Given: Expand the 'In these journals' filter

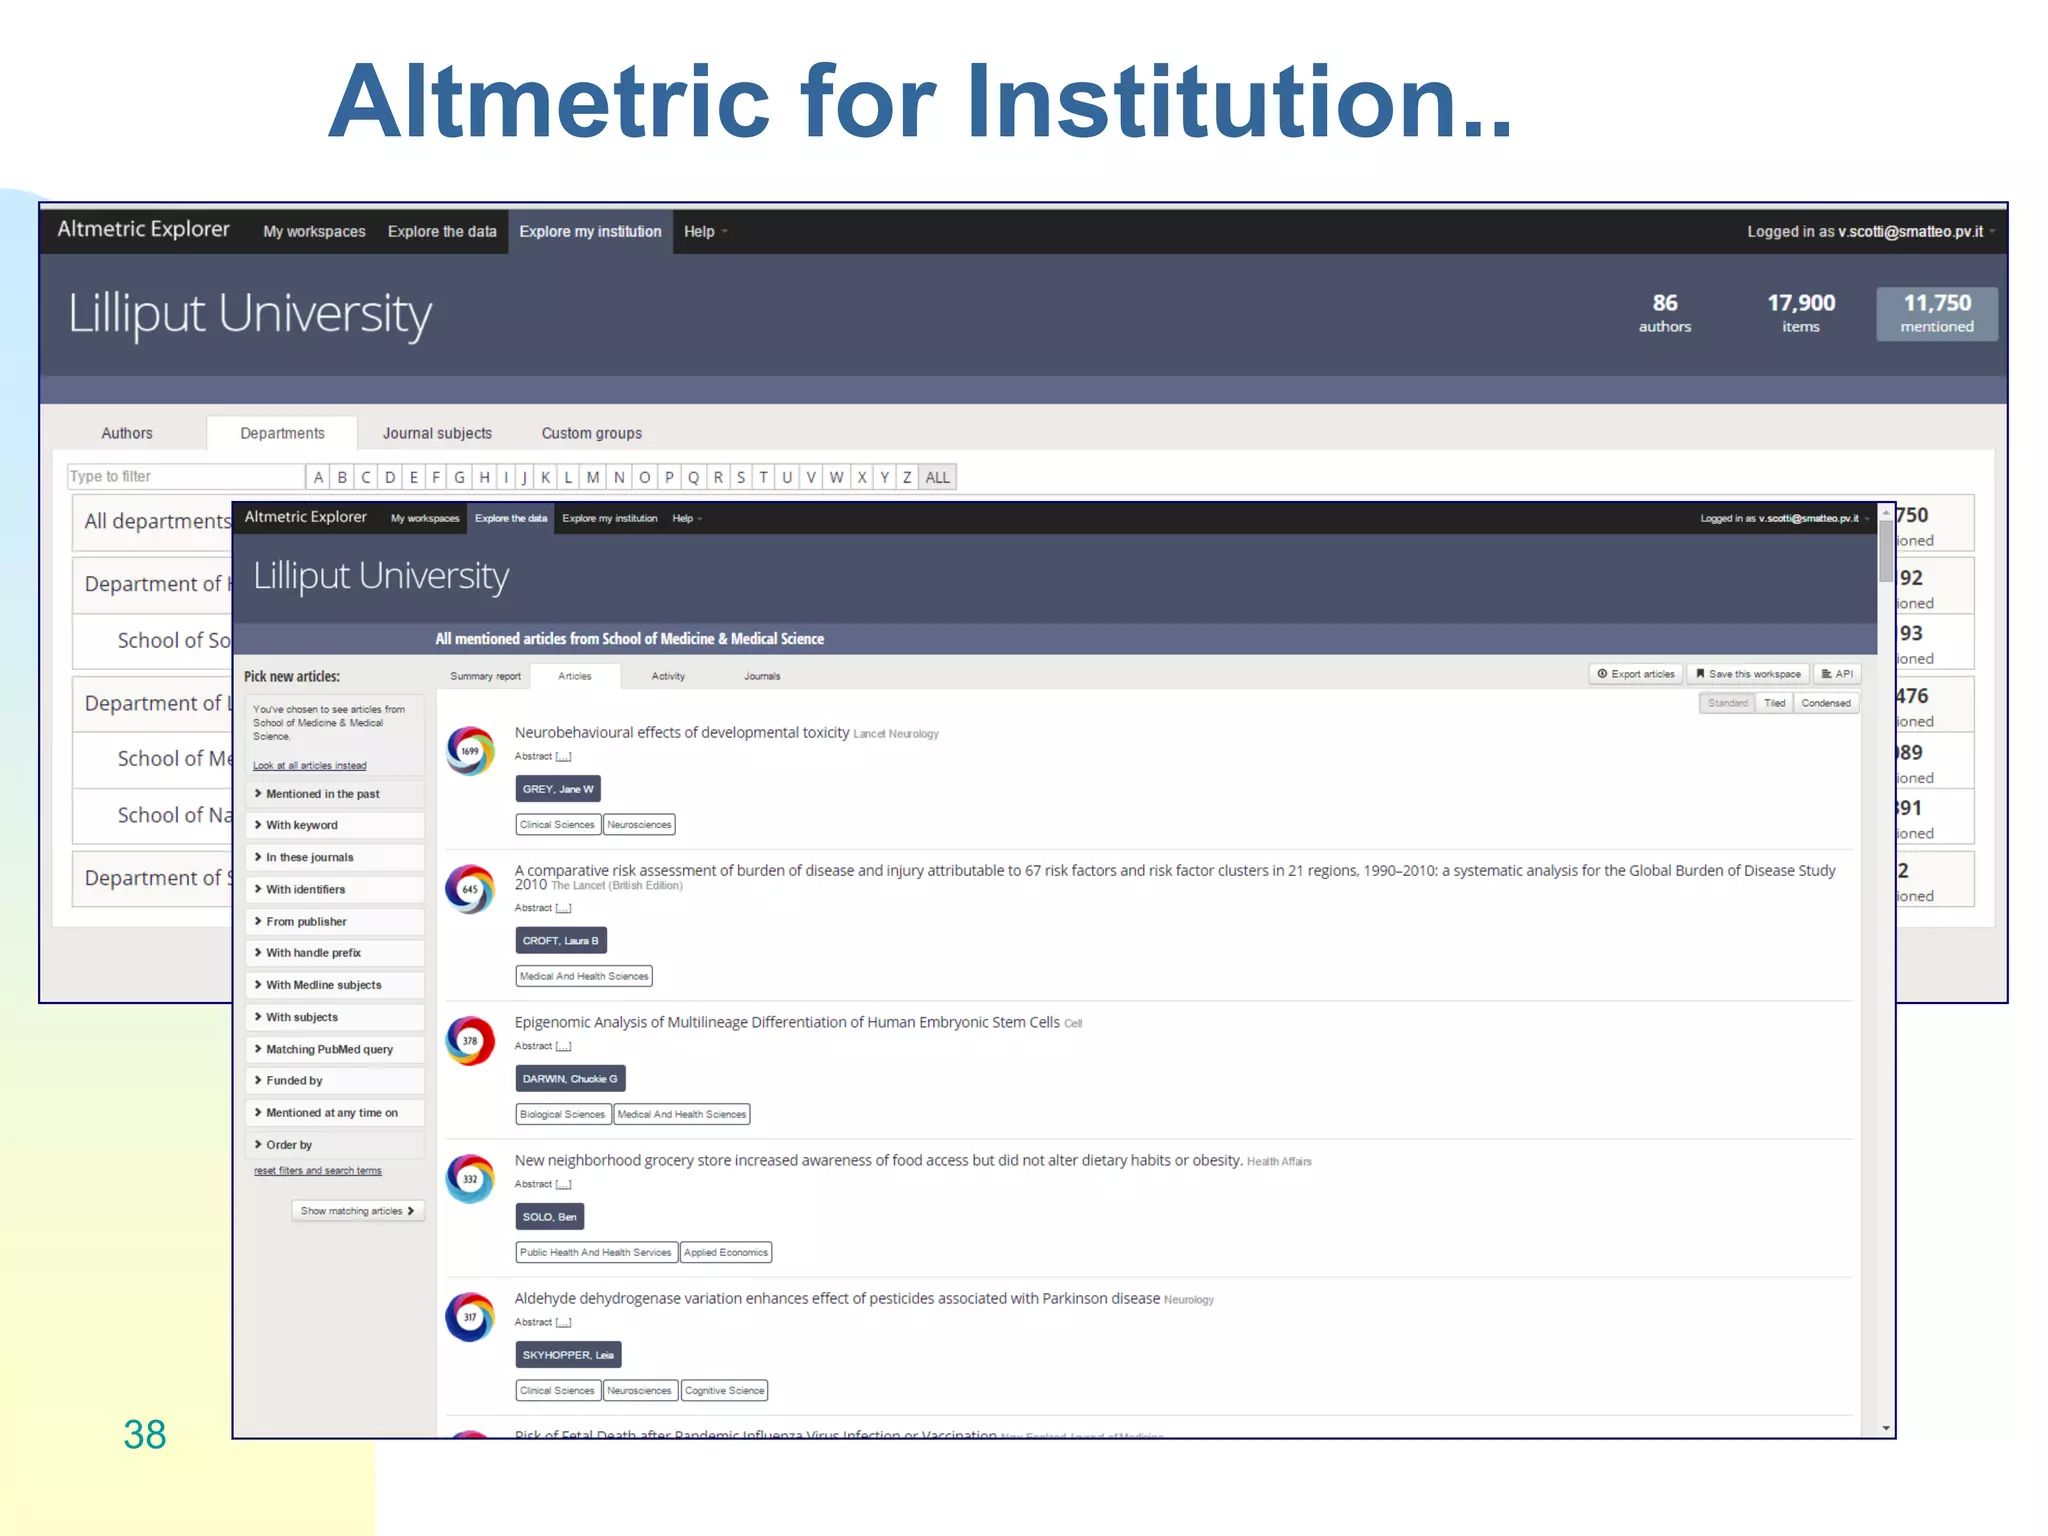Looking at the screenshot, I should point(335,857).
